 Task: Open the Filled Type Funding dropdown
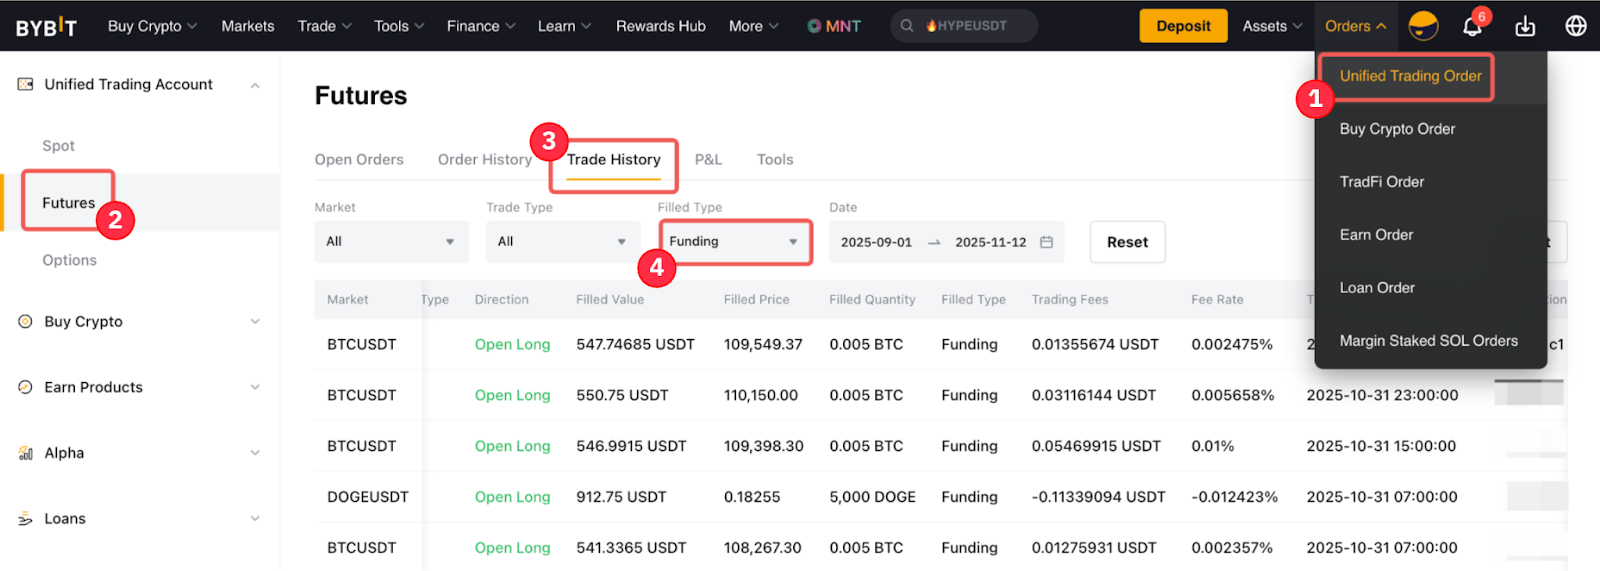(734, 242)
